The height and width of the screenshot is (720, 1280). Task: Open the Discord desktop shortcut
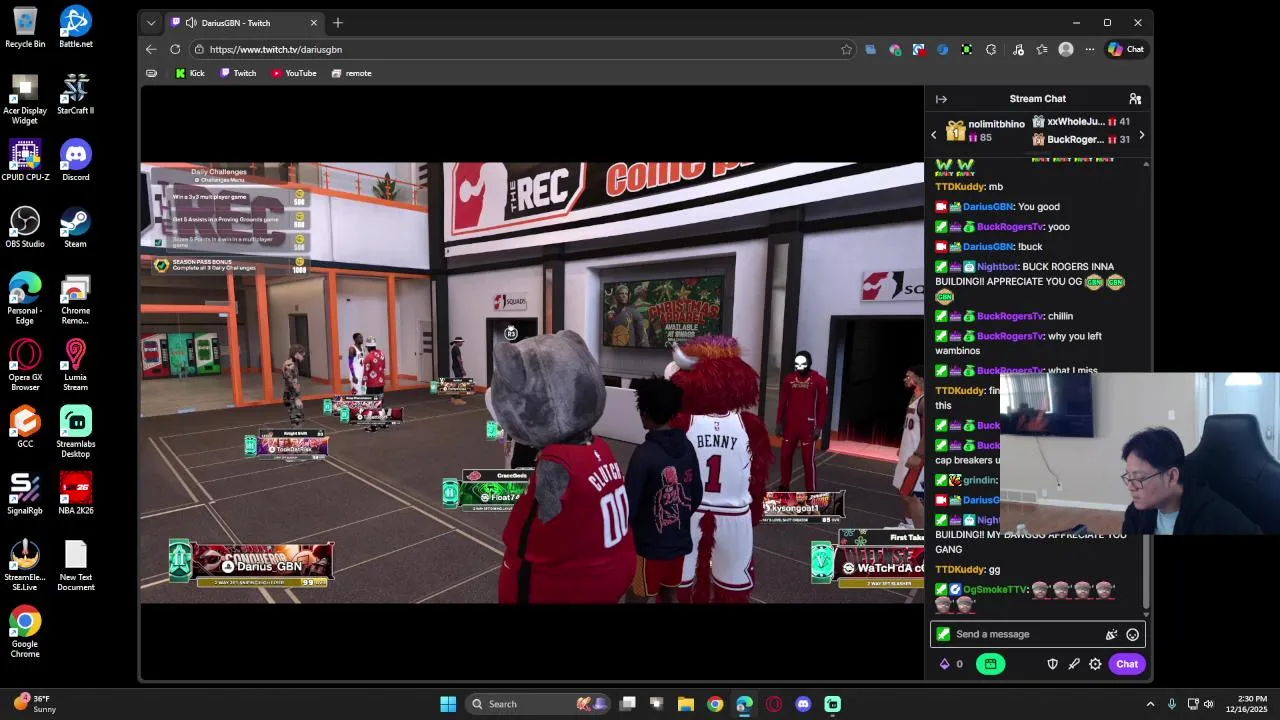pyautogui.click(x=75, y=160)
